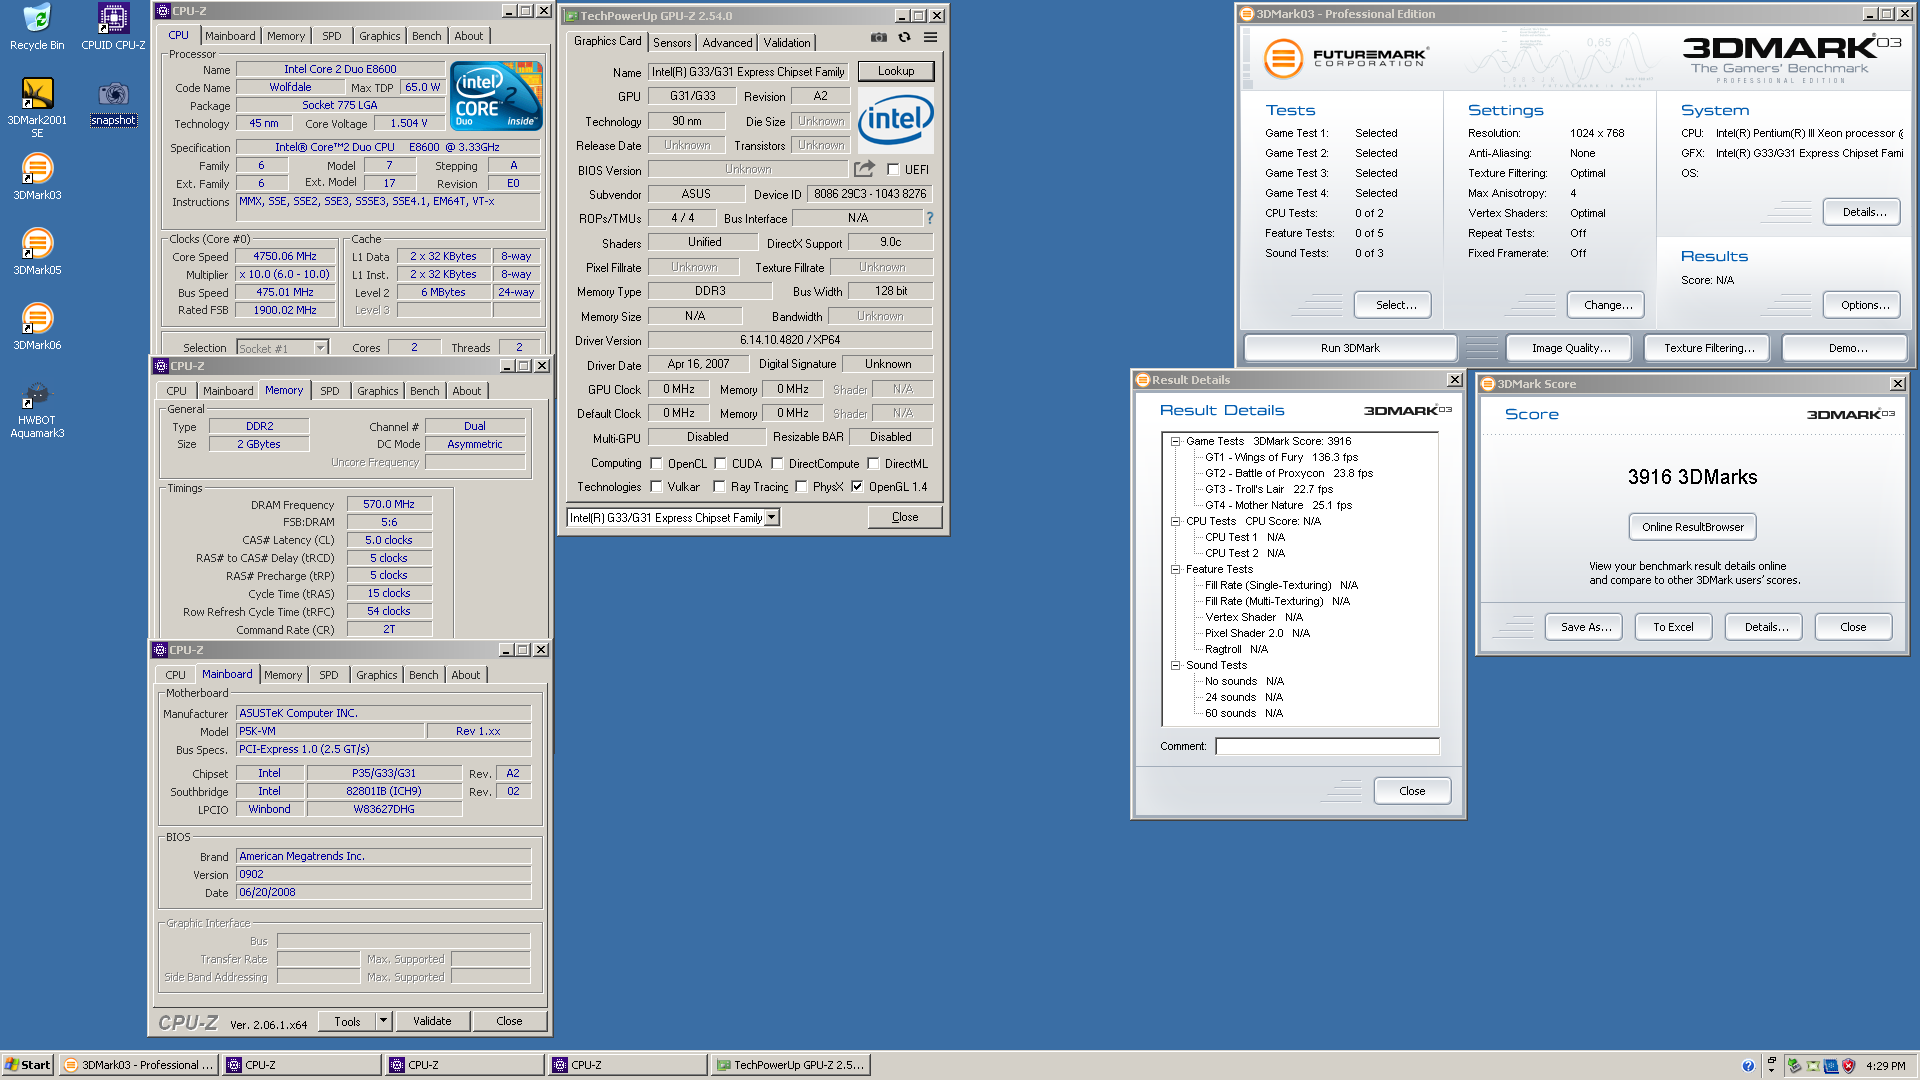Screen dimensions: 1920x1080
Task: Open SPD tab in top CPU-Z window
Action: [x=332, y=36]
